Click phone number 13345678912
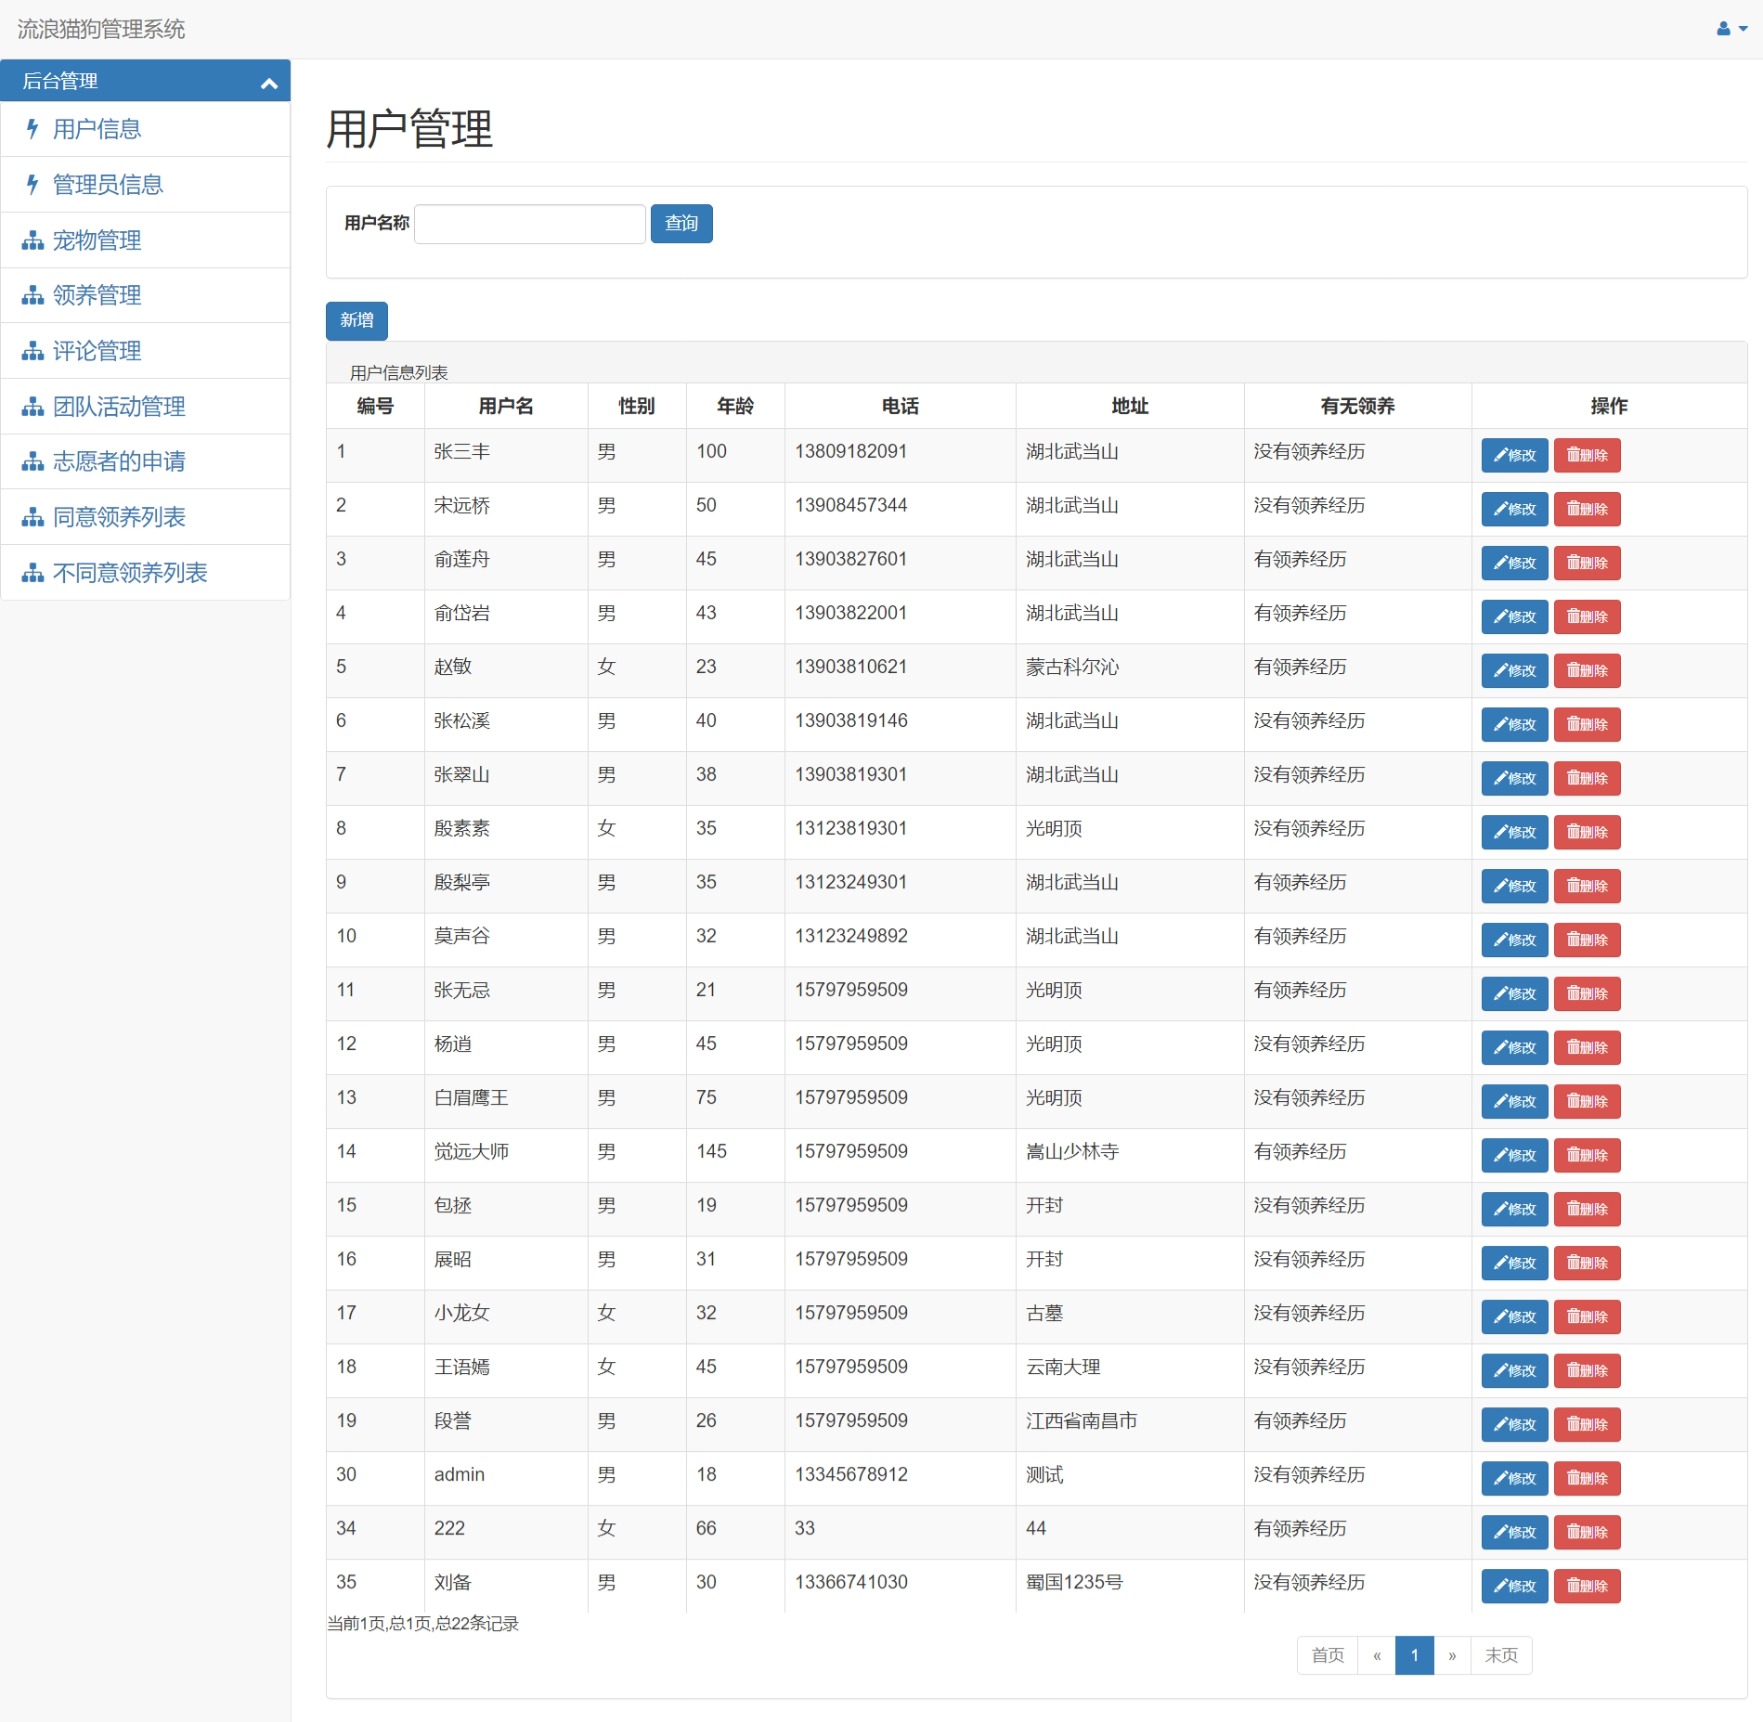This screenshot has height=1722, width=1763. point(851,1475)
